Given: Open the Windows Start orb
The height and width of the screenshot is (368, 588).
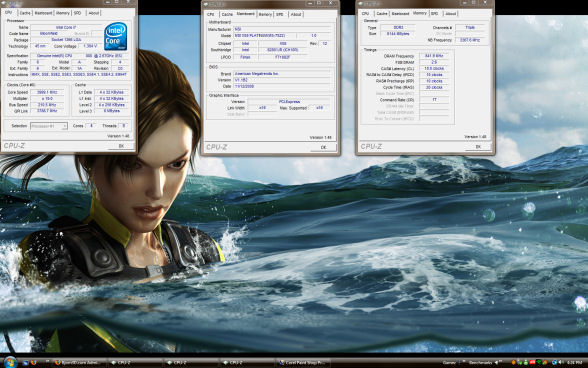Looking at the screenshot, I should 10,362.
